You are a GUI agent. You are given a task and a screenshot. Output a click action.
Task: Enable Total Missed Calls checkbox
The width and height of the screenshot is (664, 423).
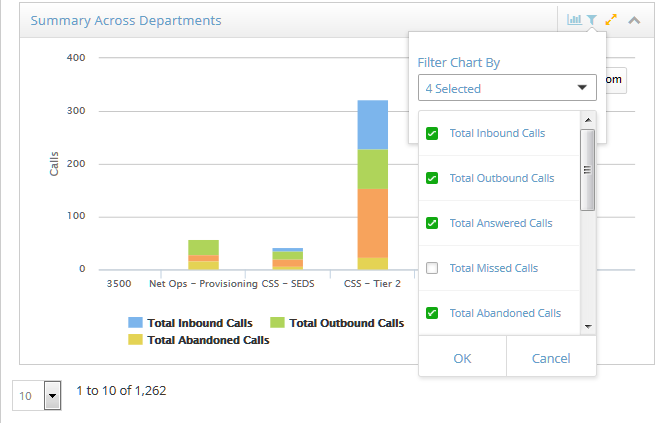tap(432, 268)
